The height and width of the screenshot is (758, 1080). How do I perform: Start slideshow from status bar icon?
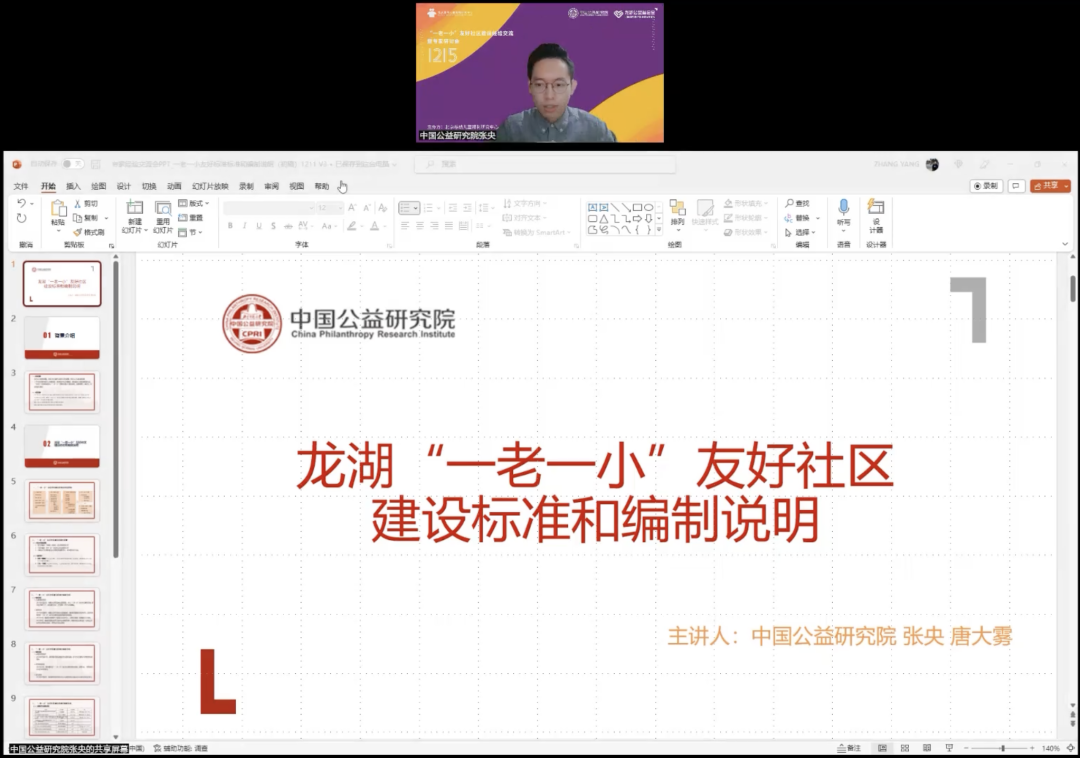949,748
